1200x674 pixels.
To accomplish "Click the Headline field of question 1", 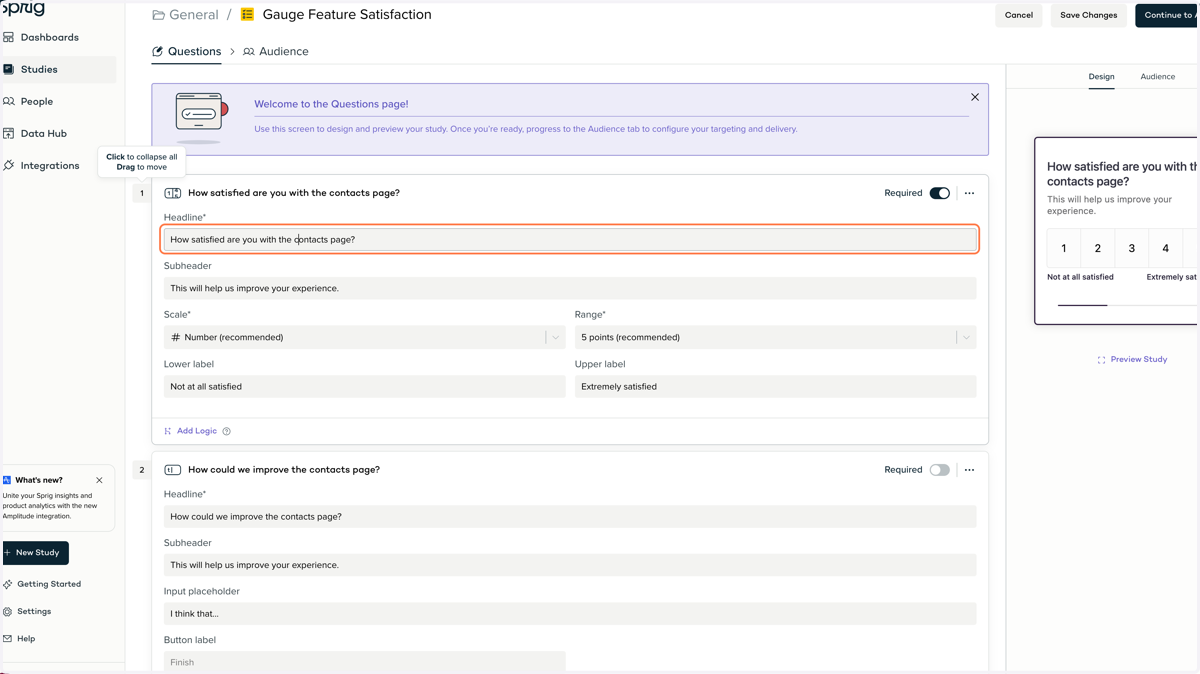I will 570,239.
